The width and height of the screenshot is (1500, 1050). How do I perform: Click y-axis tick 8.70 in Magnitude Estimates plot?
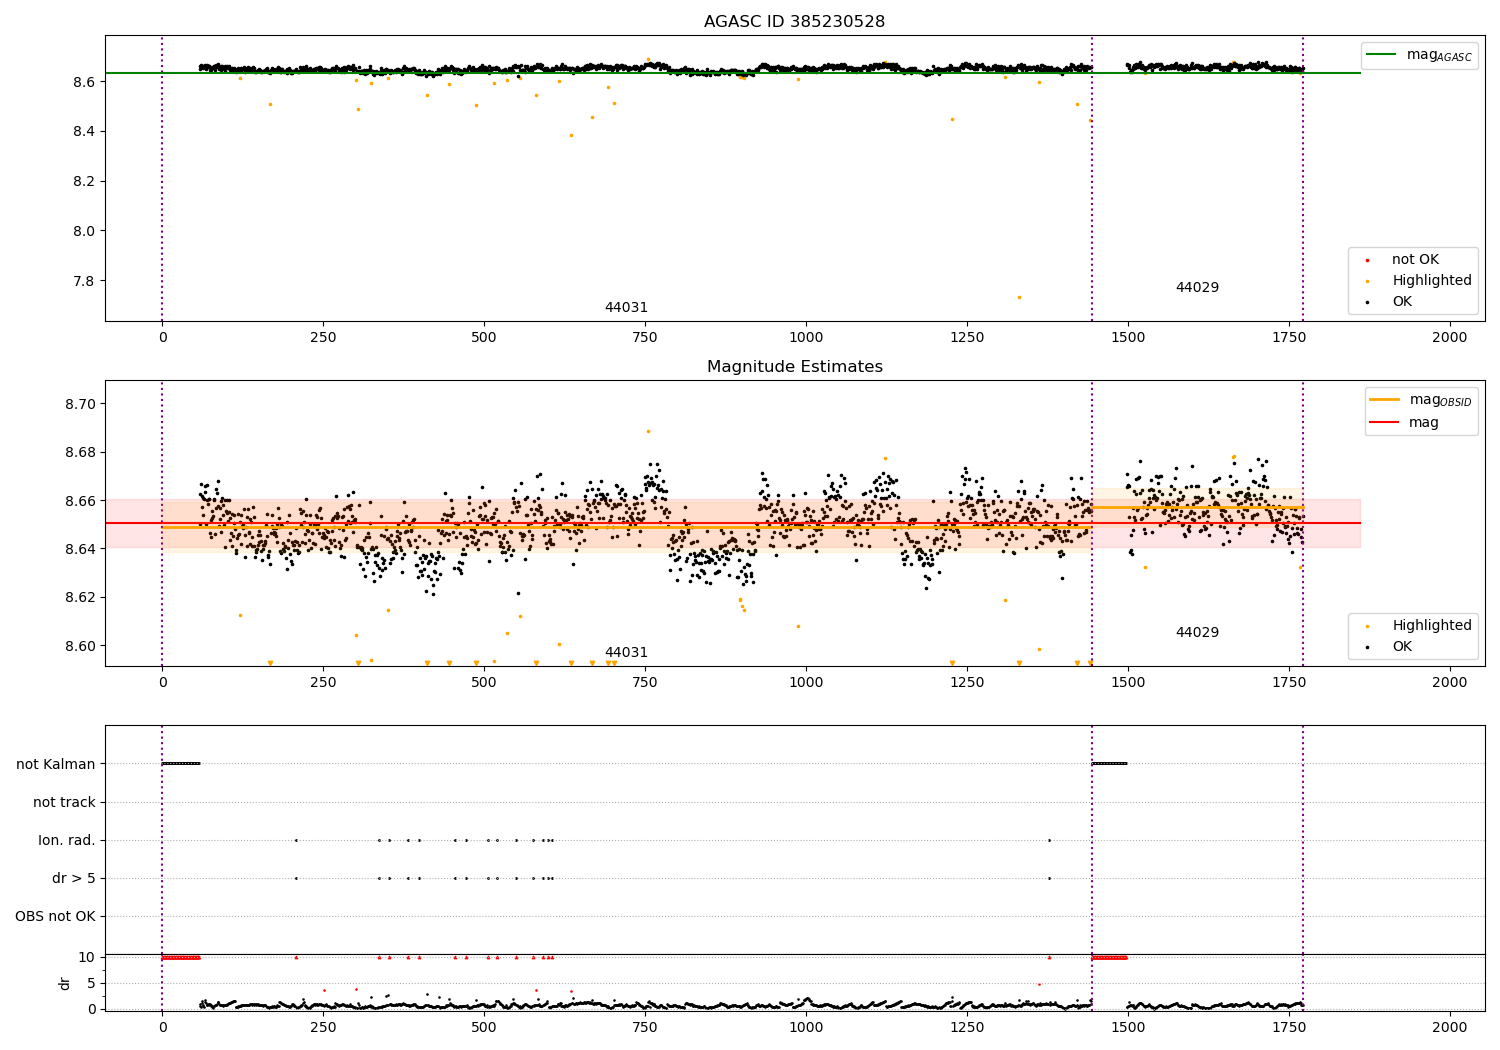(81, 405)
